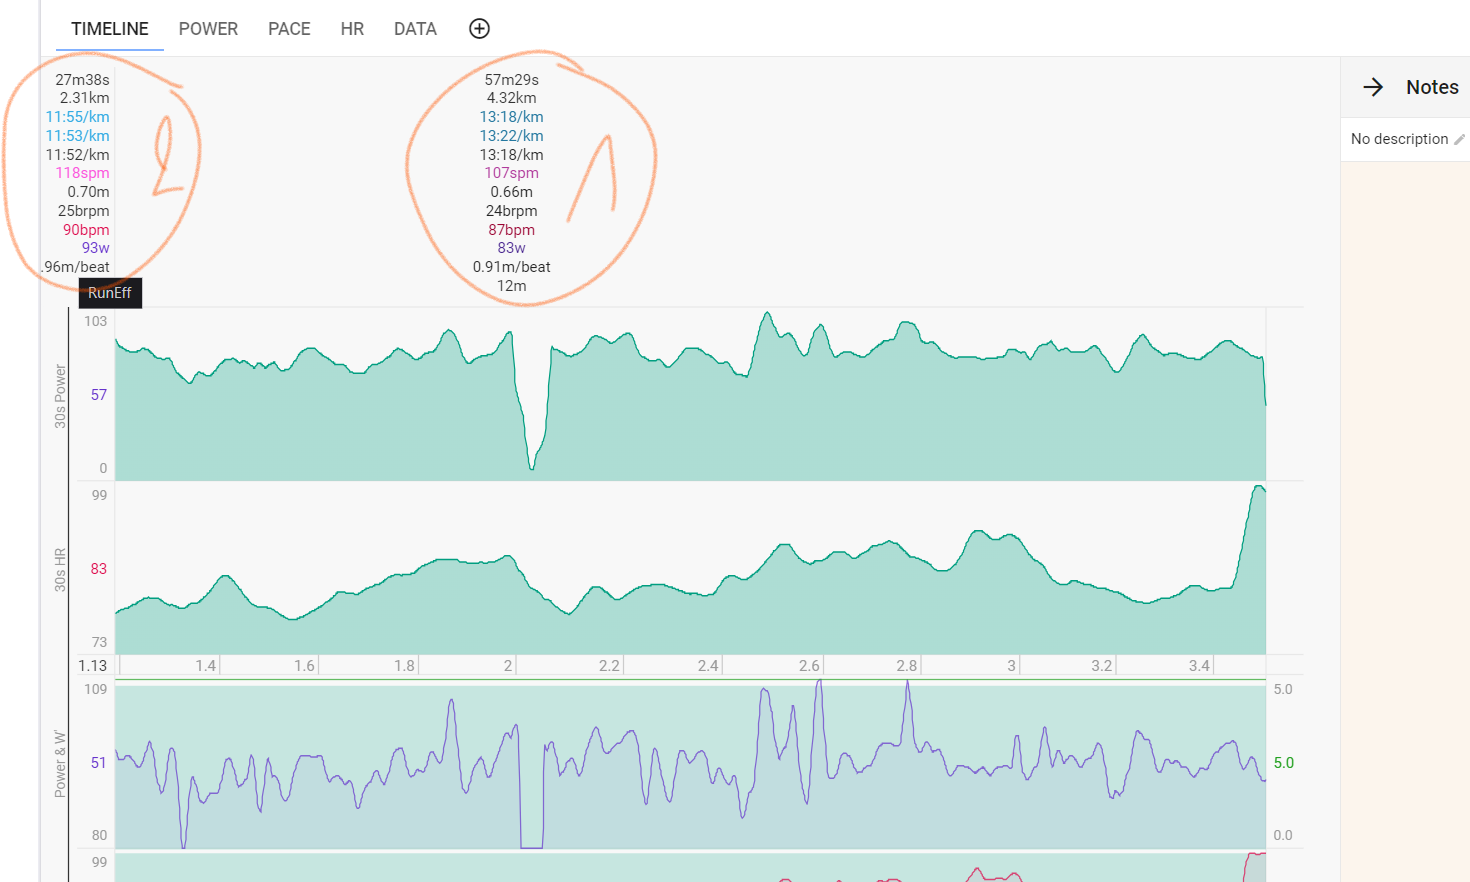
Task: Click the 2.2 km marker on the distance axis
Action: coord(609,666)
